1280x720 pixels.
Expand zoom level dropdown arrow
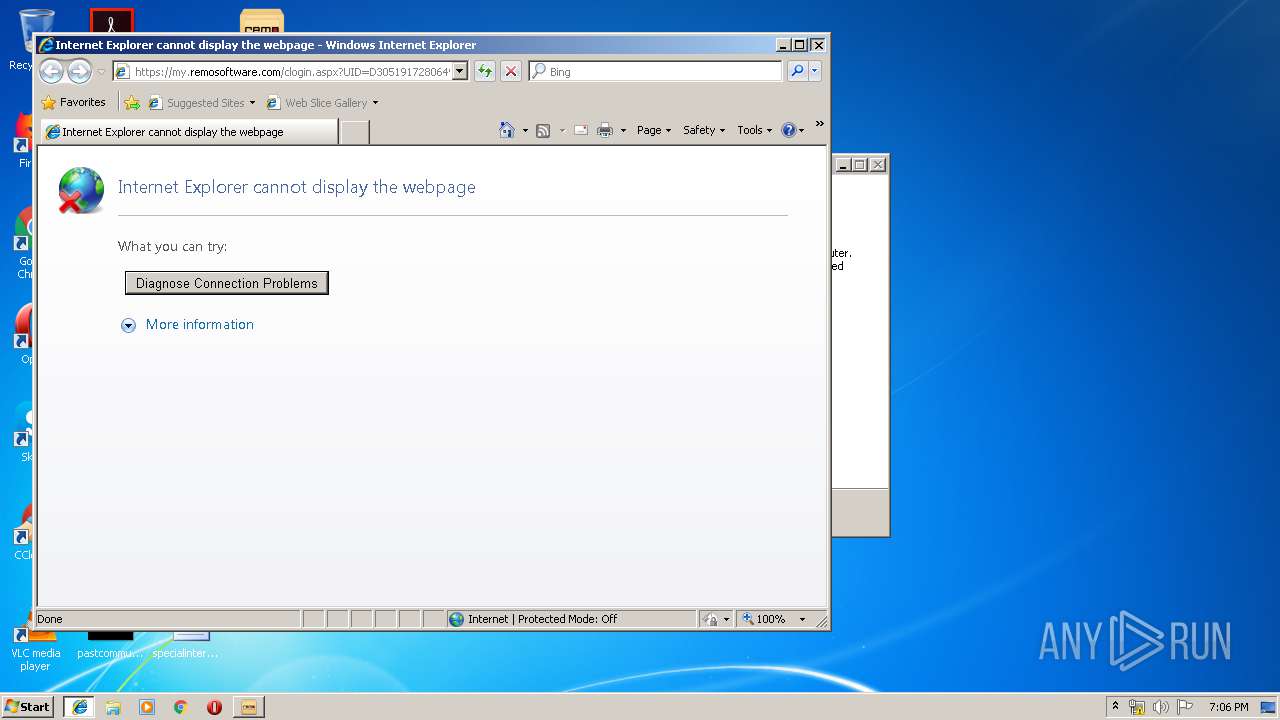point(802,619)
